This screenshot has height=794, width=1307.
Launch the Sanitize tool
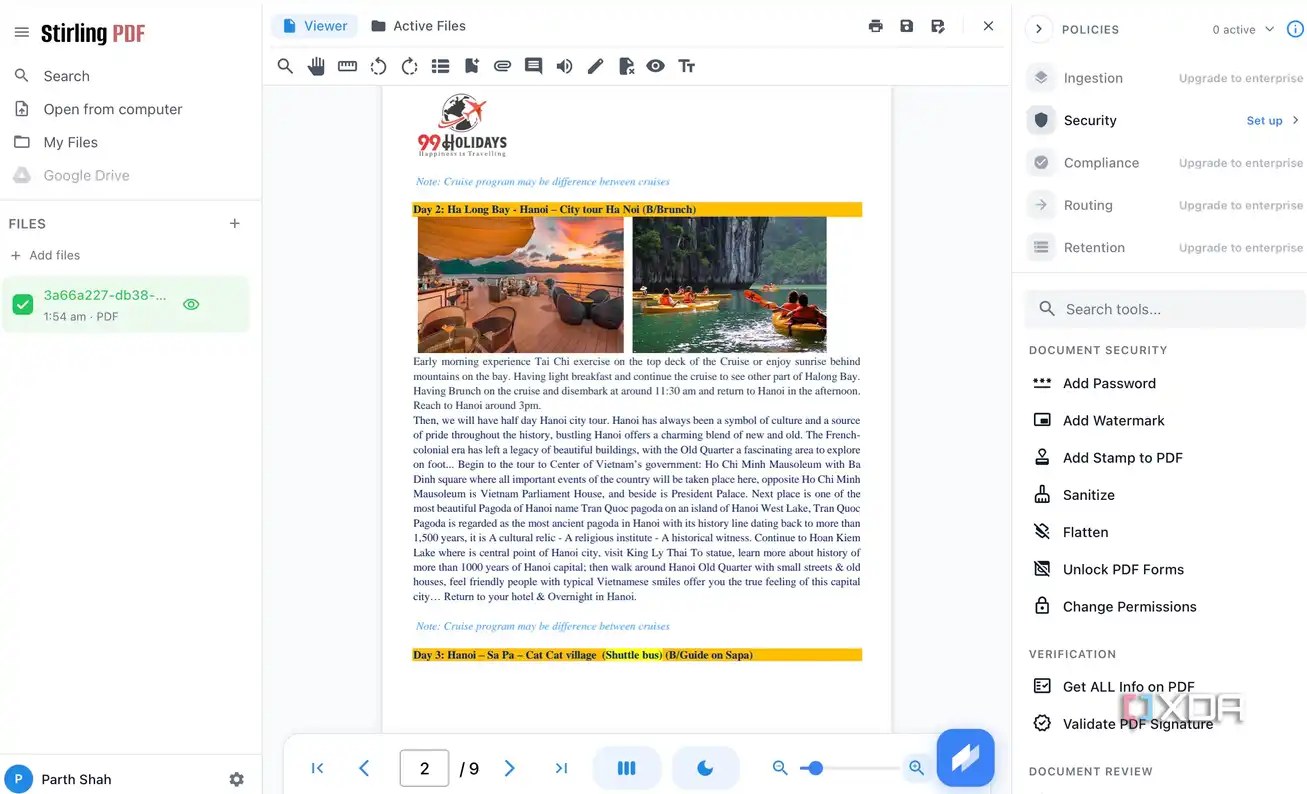click(x=1088, y=495)
